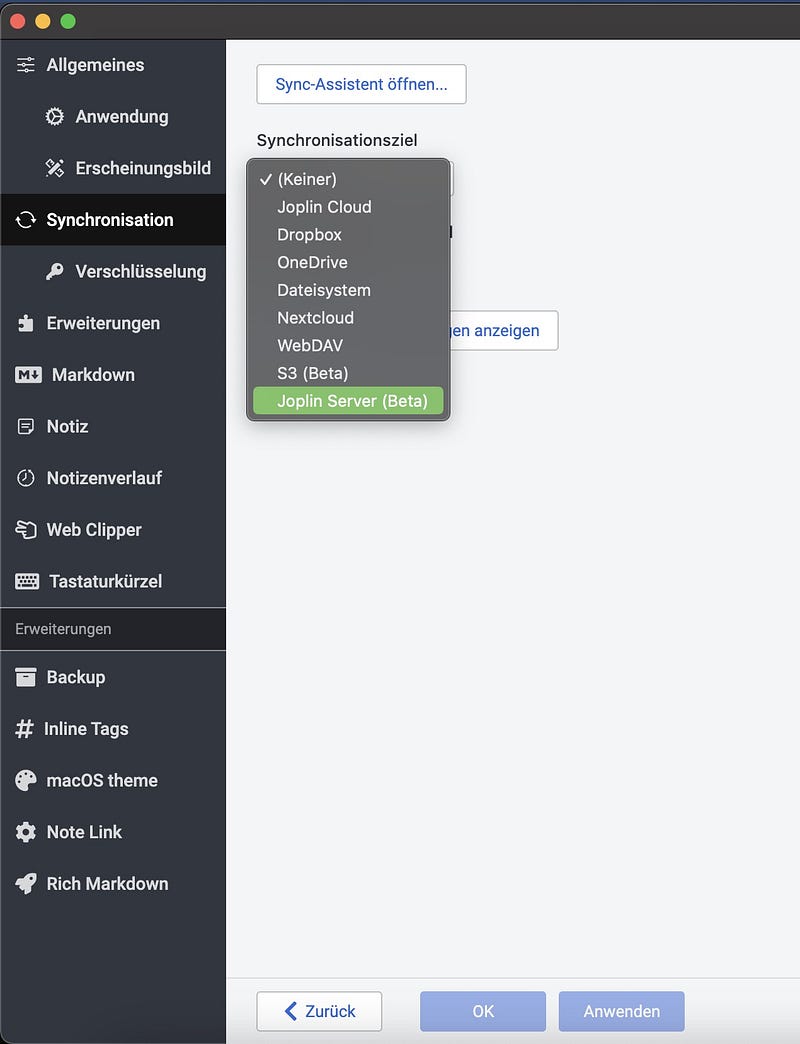Select (Keiner) as sync target
The image size is (800, 1044).
coord(348,179)
